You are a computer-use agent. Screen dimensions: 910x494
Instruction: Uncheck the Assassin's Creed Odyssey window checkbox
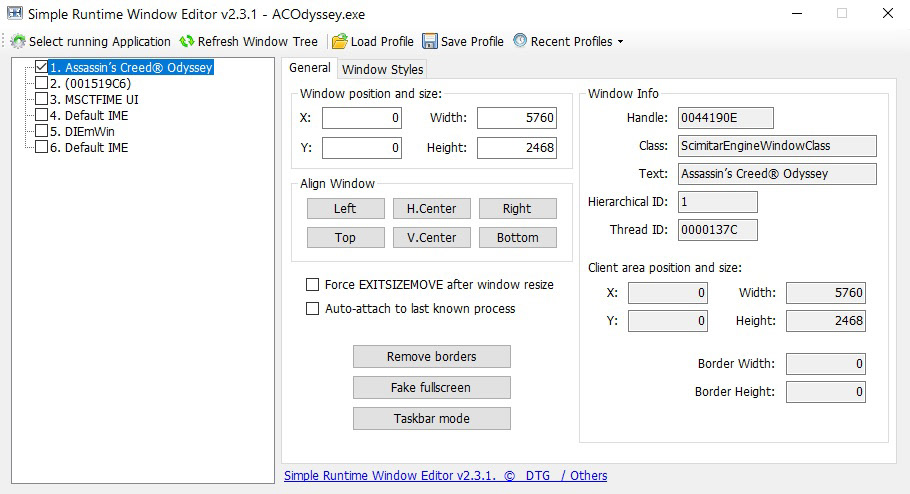[41, 67]
